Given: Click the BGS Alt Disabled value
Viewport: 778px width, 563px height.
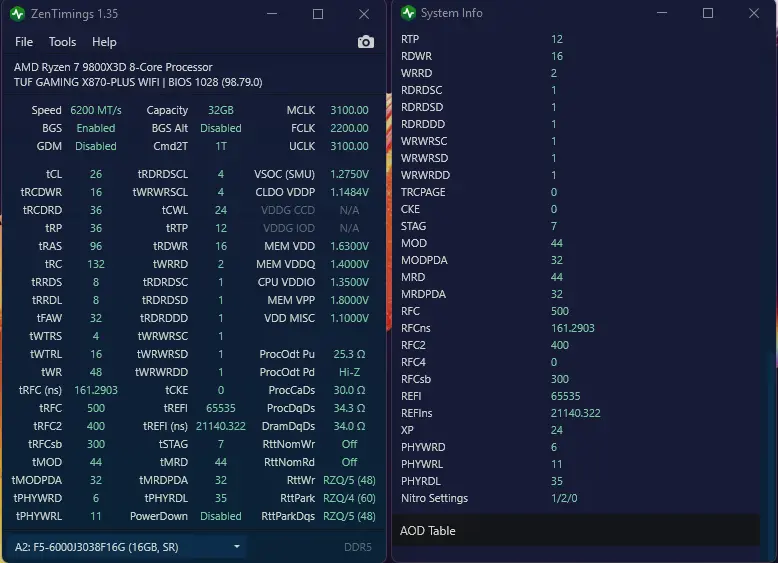Looking at the screenshot, I should tap(221, 128).
